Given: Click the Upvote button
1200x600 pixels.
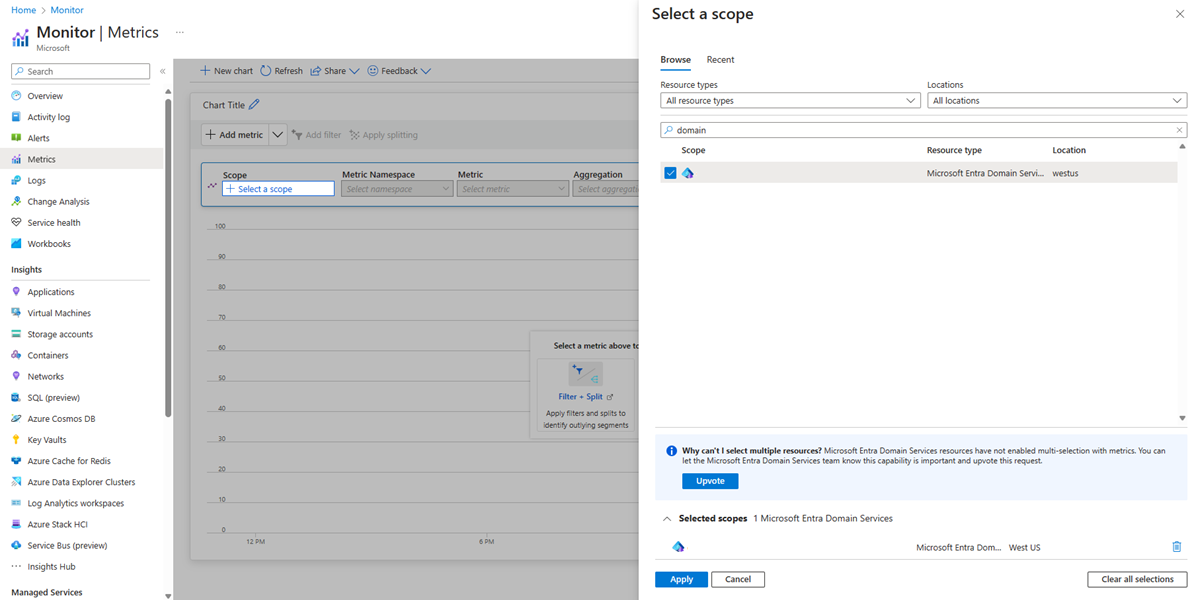Looking at the screenshot, I should (x=710, y=481).
